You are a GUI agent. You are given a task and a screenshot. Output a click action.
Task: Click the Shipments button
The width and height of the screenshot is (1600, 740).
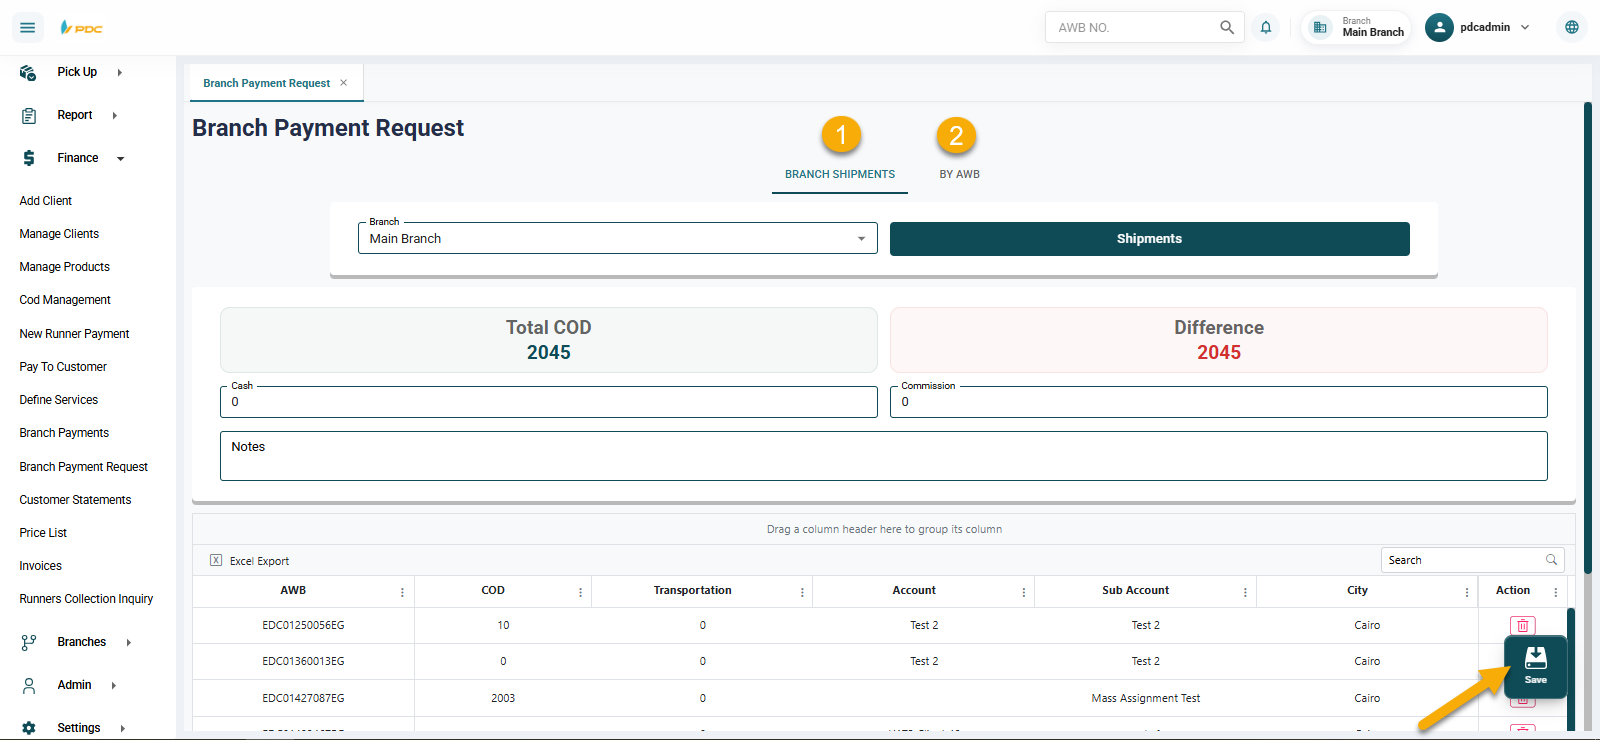(x=1149, y=239)
